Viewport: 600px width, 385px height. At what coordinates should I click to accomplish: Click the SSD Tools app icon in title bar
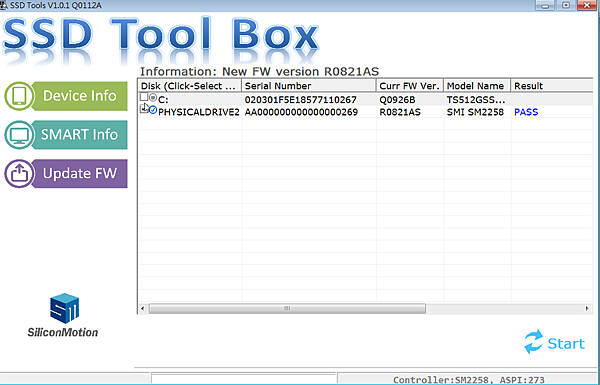(x=4, y=5)
